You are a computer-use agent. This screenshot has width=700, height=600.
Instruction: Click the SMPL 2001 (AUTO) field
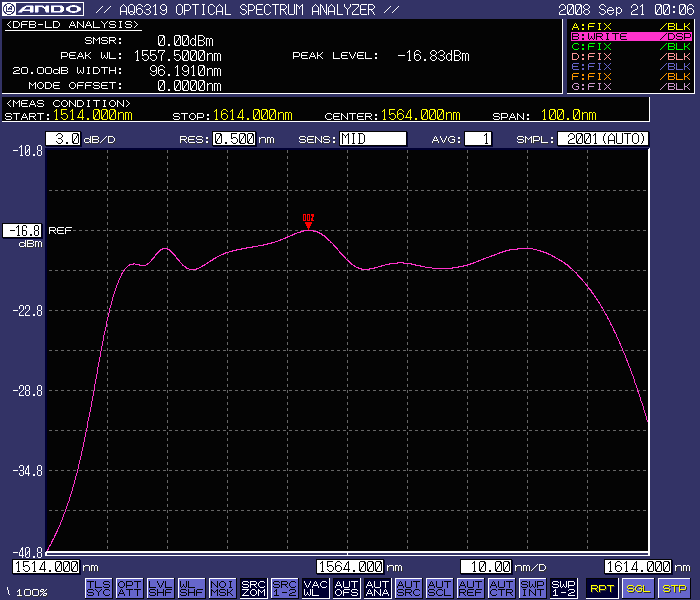point(603,139)
